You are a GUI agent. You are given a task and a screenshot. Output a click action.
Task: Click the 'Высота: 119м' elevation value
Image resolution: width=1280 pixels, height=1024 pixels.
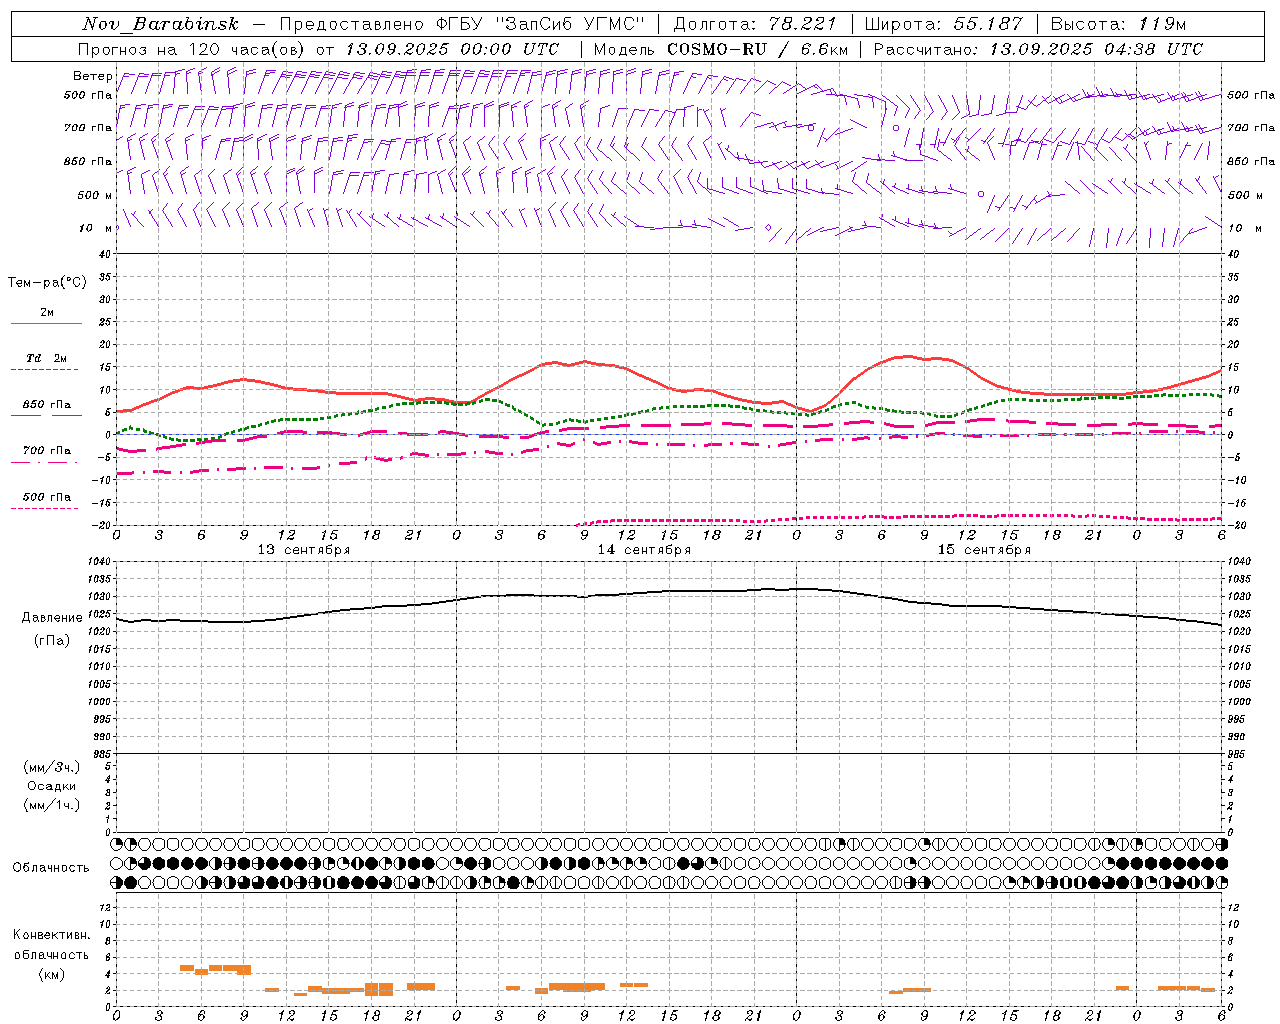click(1118, 24)
